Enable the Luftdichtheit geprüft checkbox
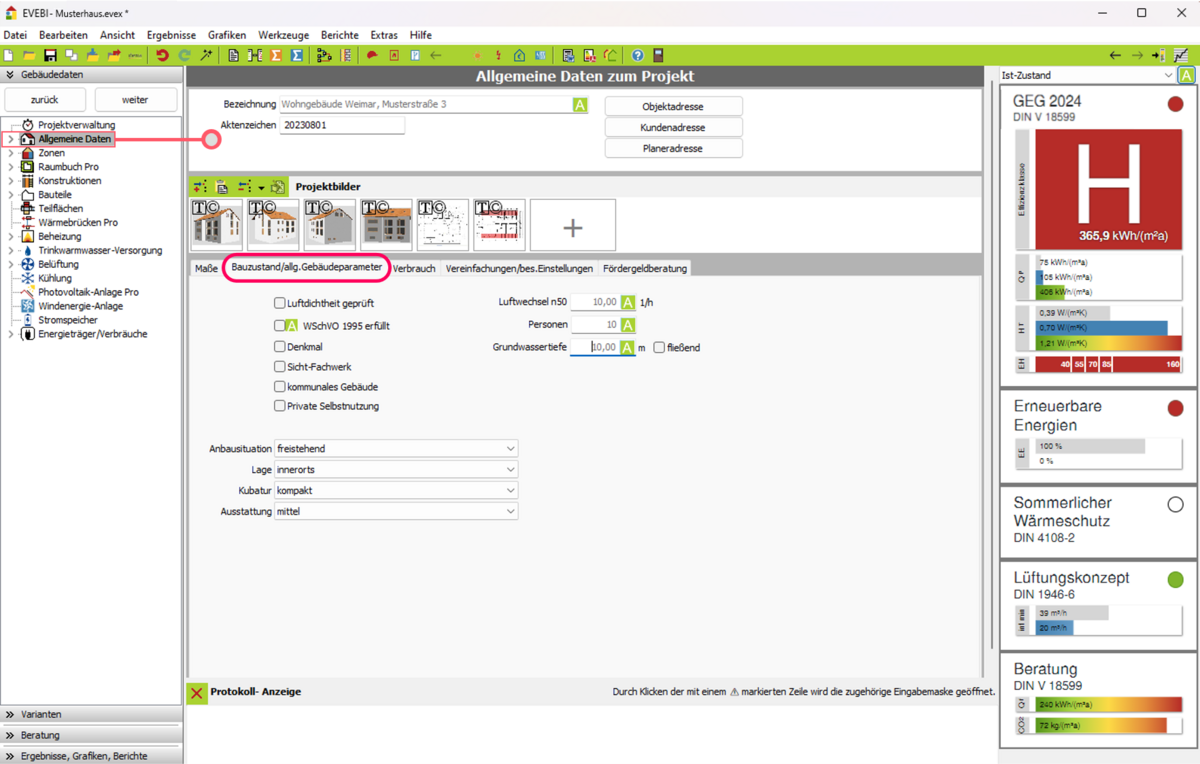The image size is (1200, 764). (x=280, y=303)
